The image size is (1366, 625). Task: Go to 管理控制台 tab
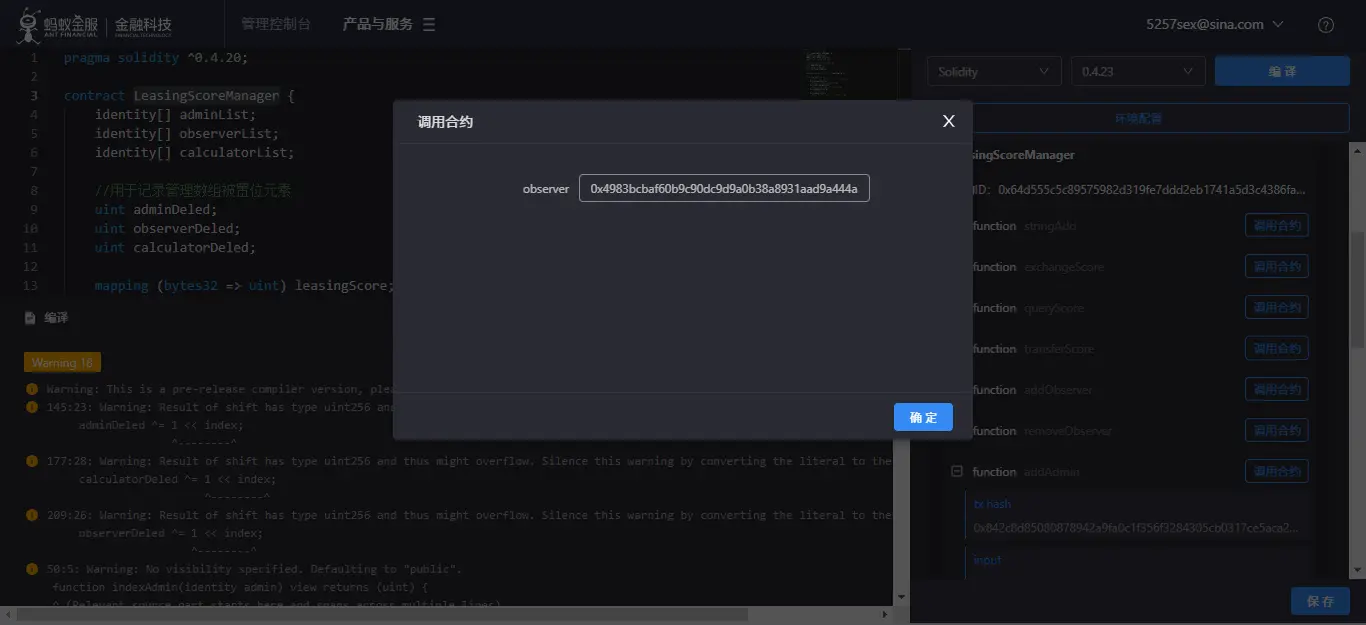pos(276,24)
